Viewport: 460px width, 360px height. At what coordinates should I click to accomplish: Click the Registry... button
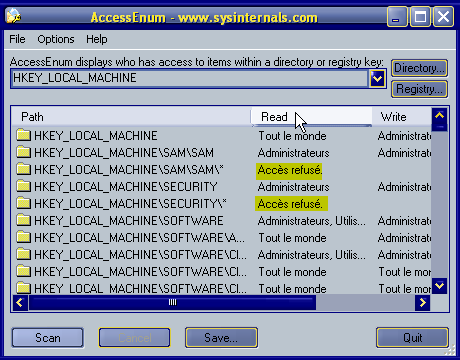point(419,89)
